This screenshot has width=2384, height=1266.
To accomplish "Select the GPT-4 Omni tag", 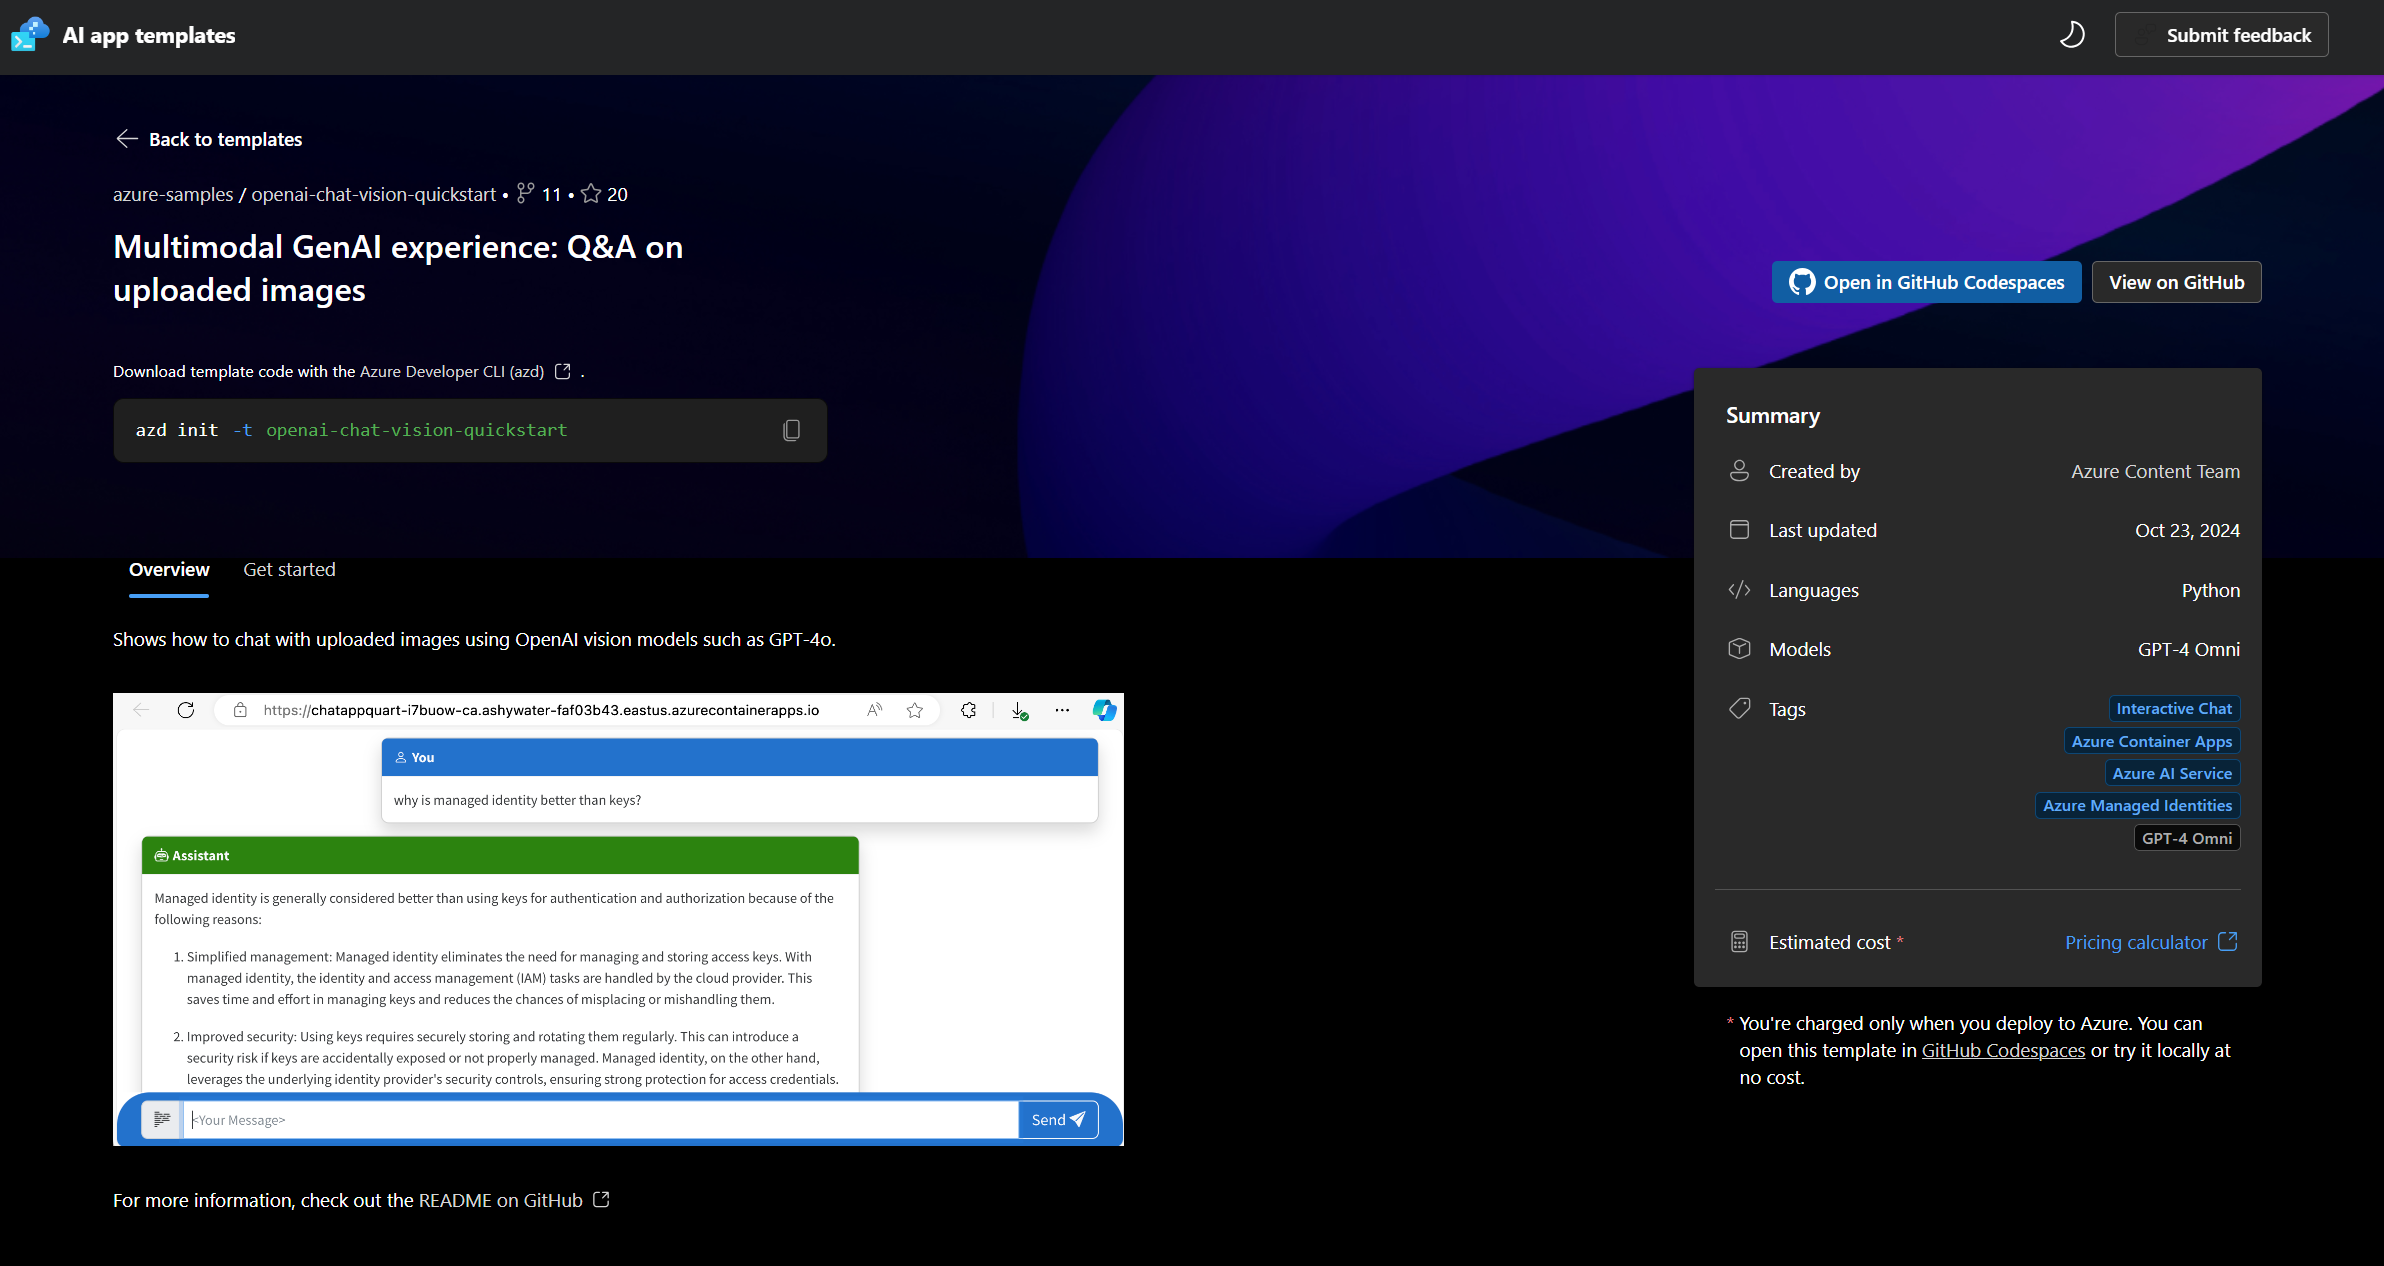I will tap(2187, 838).
